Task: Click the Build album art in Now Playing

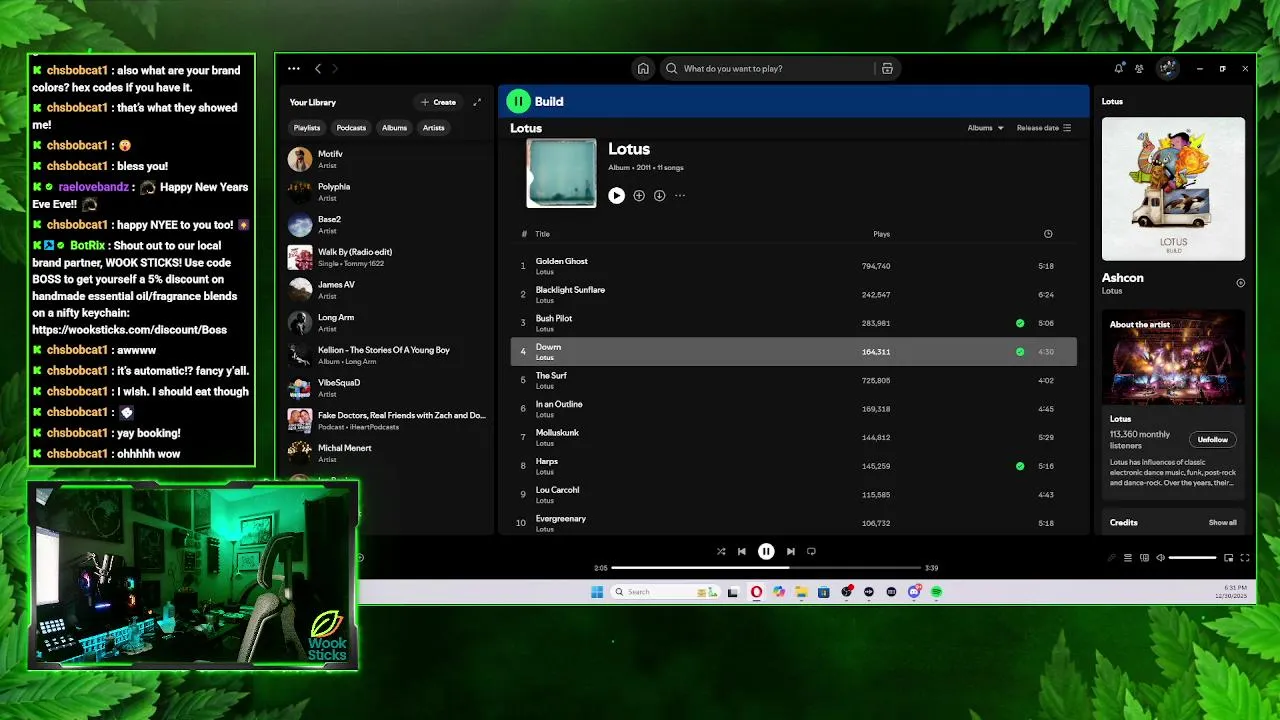Action: (x=1174, y=189)
